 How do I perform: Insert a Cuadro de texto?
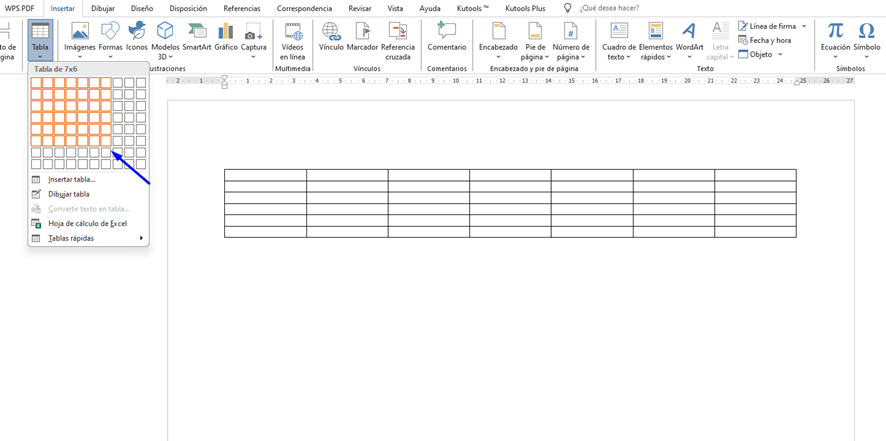click(x=619, y=41)
